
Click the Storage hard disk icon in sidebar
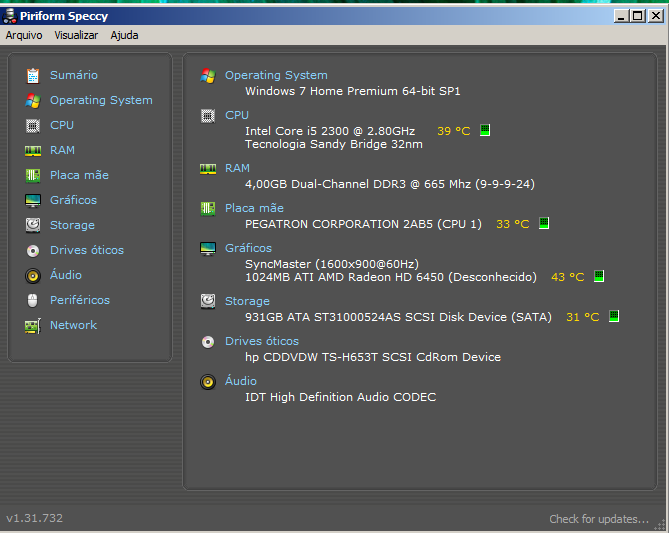[33, 225]
